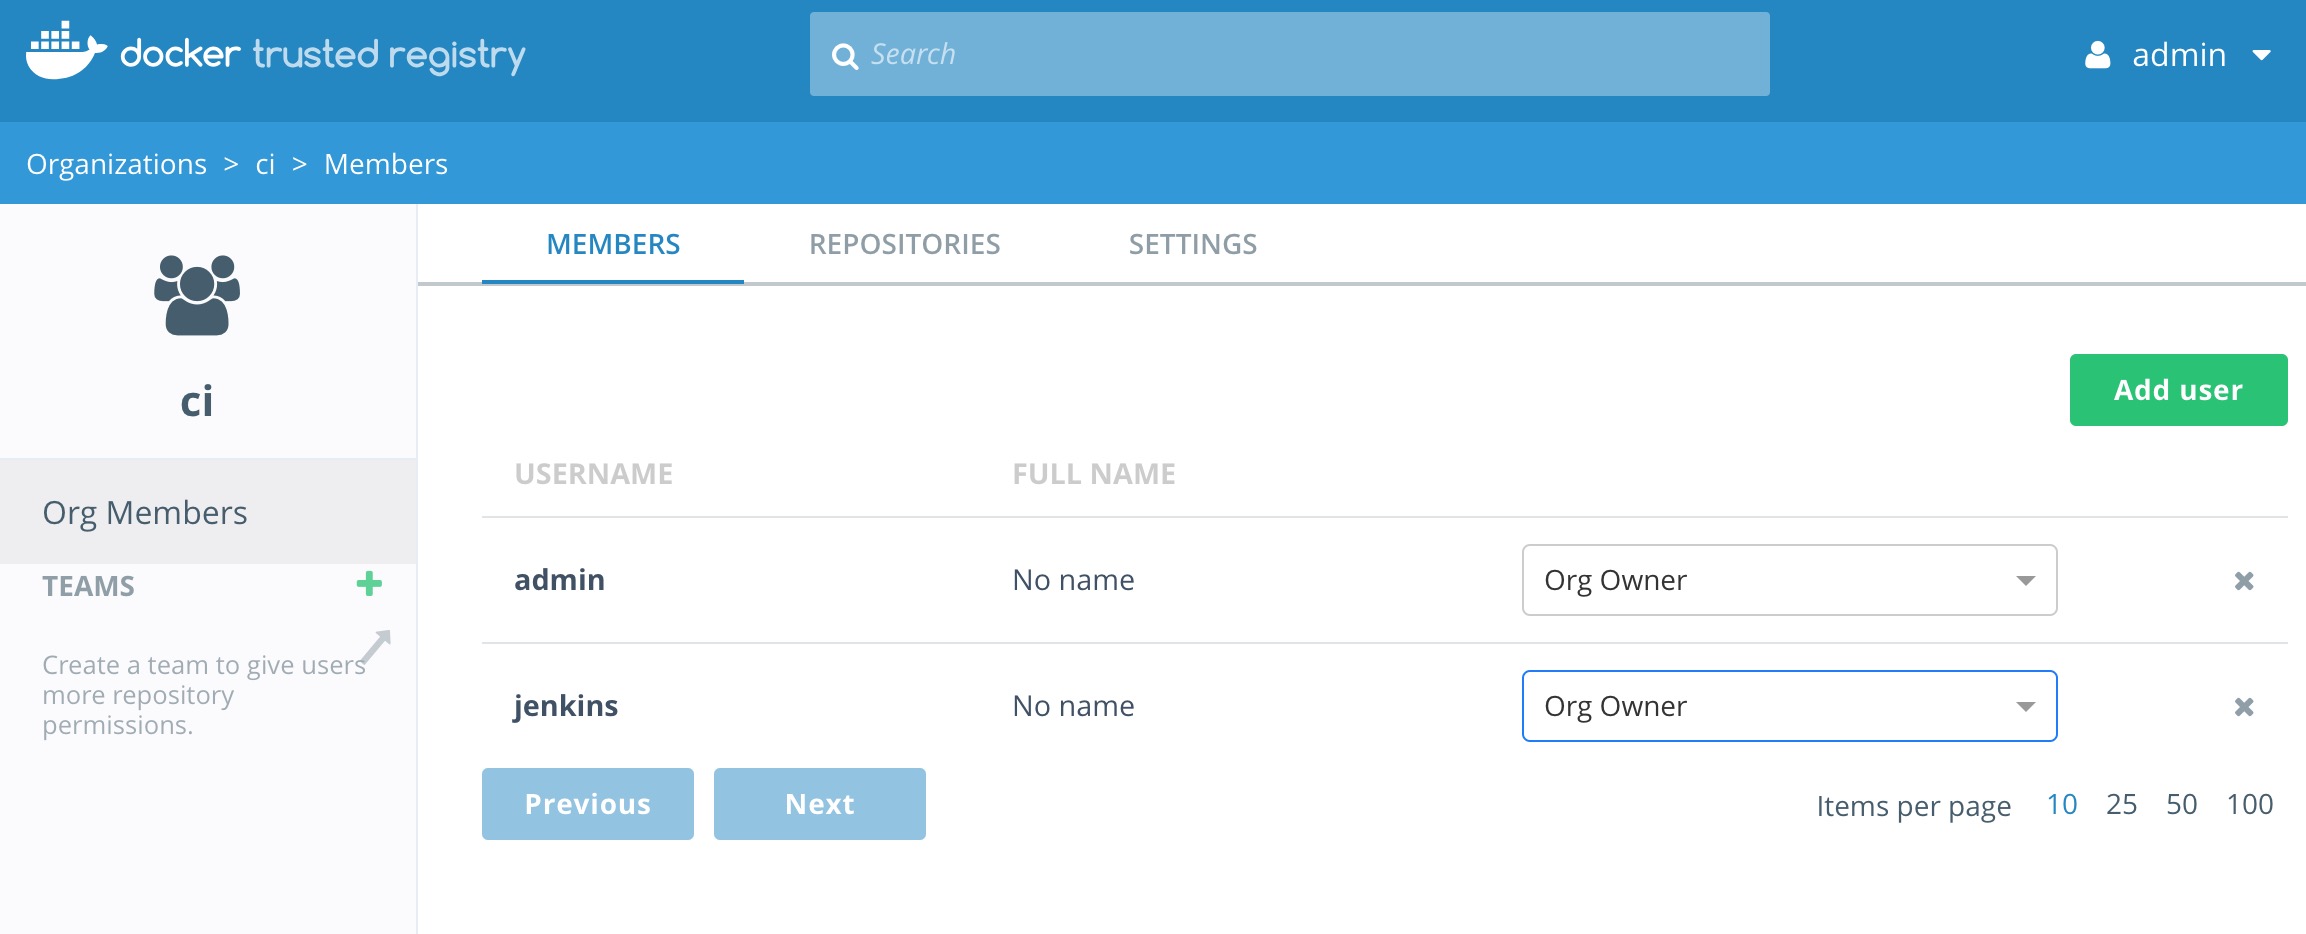The width and height of the screenshot is (2306, 934).
Task: Click No name in the jenkins row
Action: [x=1074, y=706]
